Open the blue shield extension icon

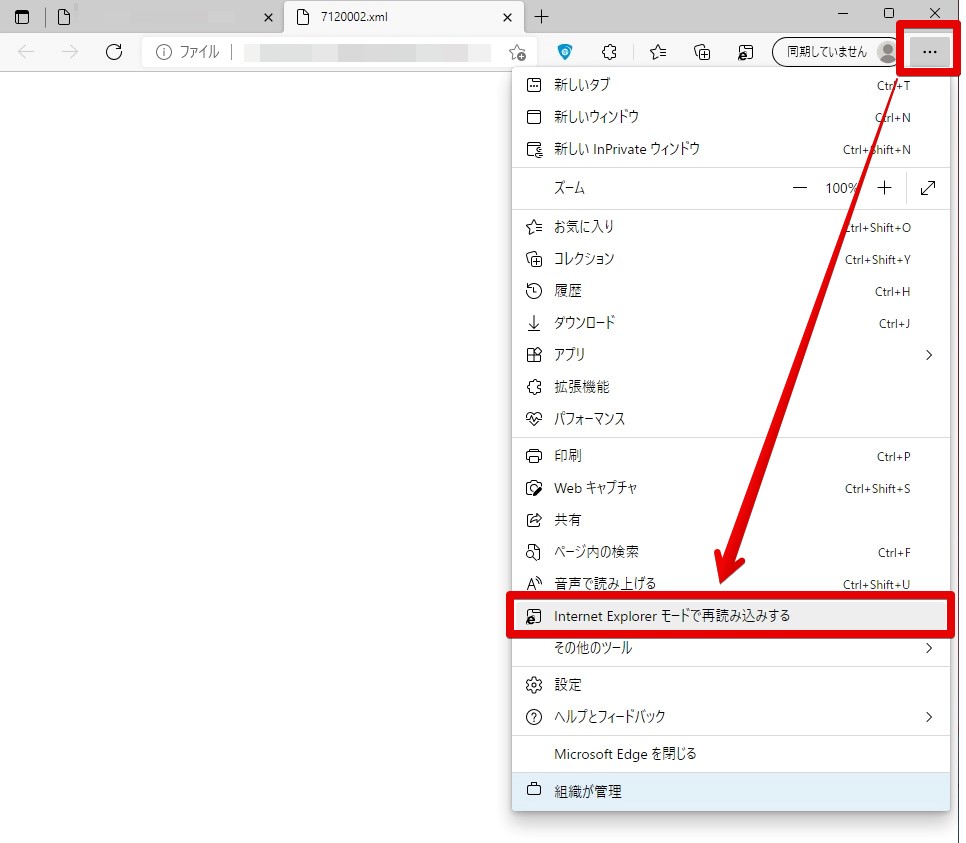click(x=564, y=52)
